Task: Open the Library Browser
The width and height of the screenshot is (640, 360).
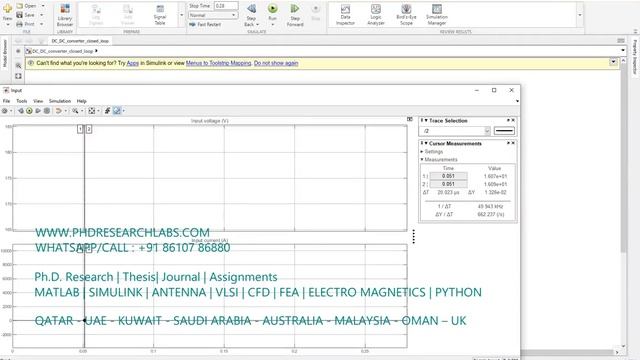Action: click(64, 15)
